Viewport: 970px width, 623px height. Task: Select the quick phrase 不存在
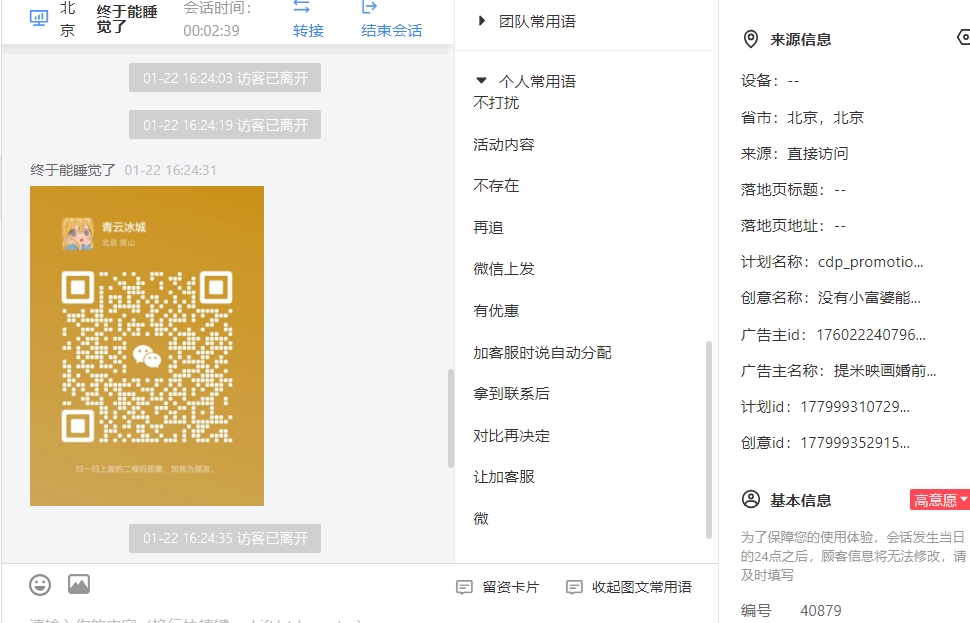(496, 186)
